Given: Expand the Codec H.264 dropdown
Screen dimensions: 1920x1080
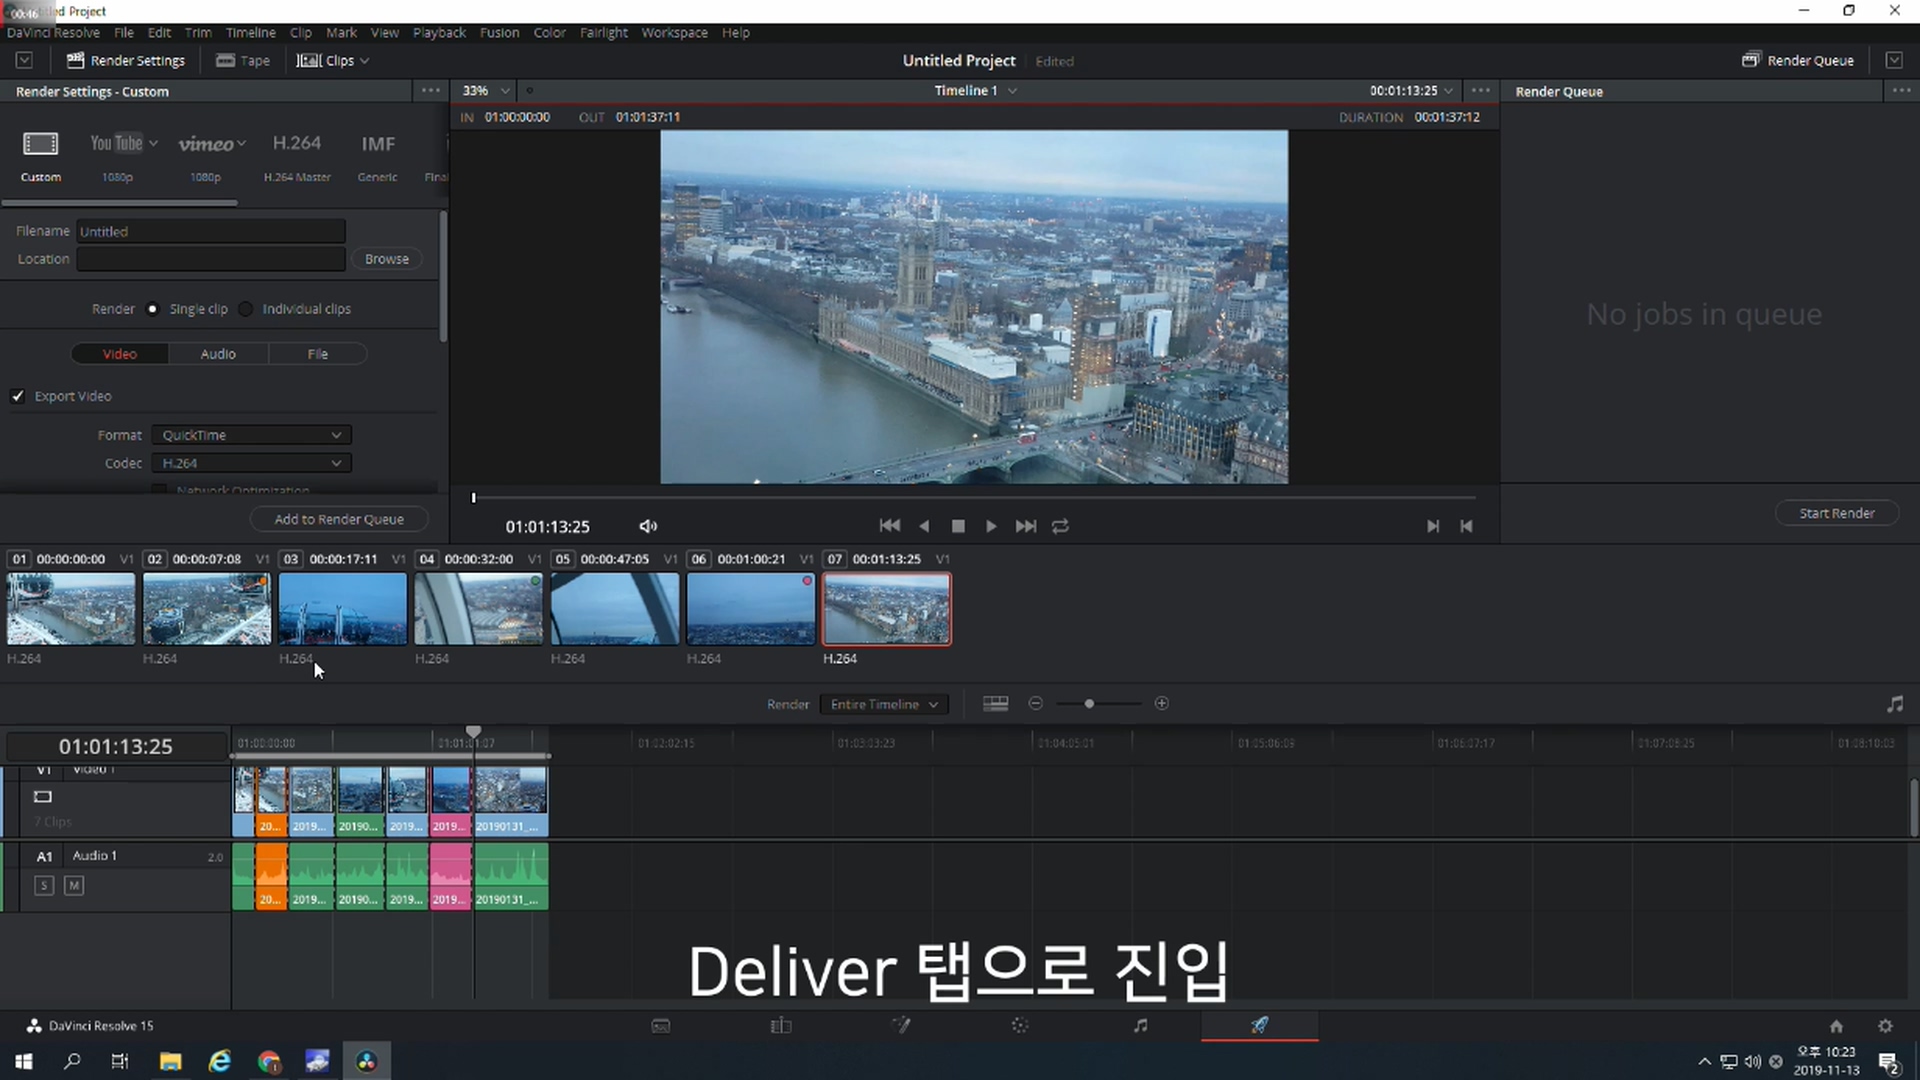Looking at the screenshot, I should (251, 463).
